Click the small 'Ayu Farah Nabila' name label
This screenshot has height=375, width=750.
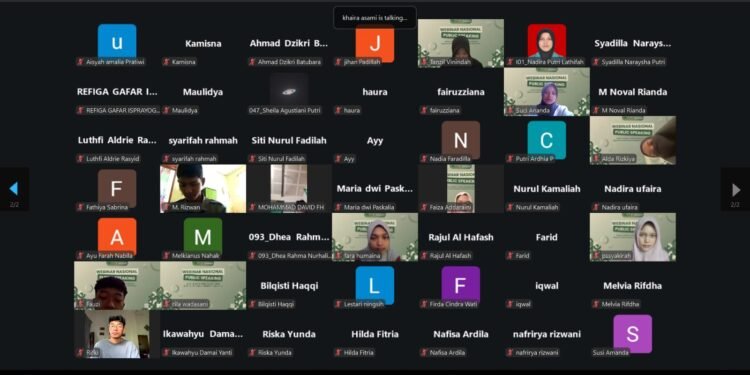[110, 255]
